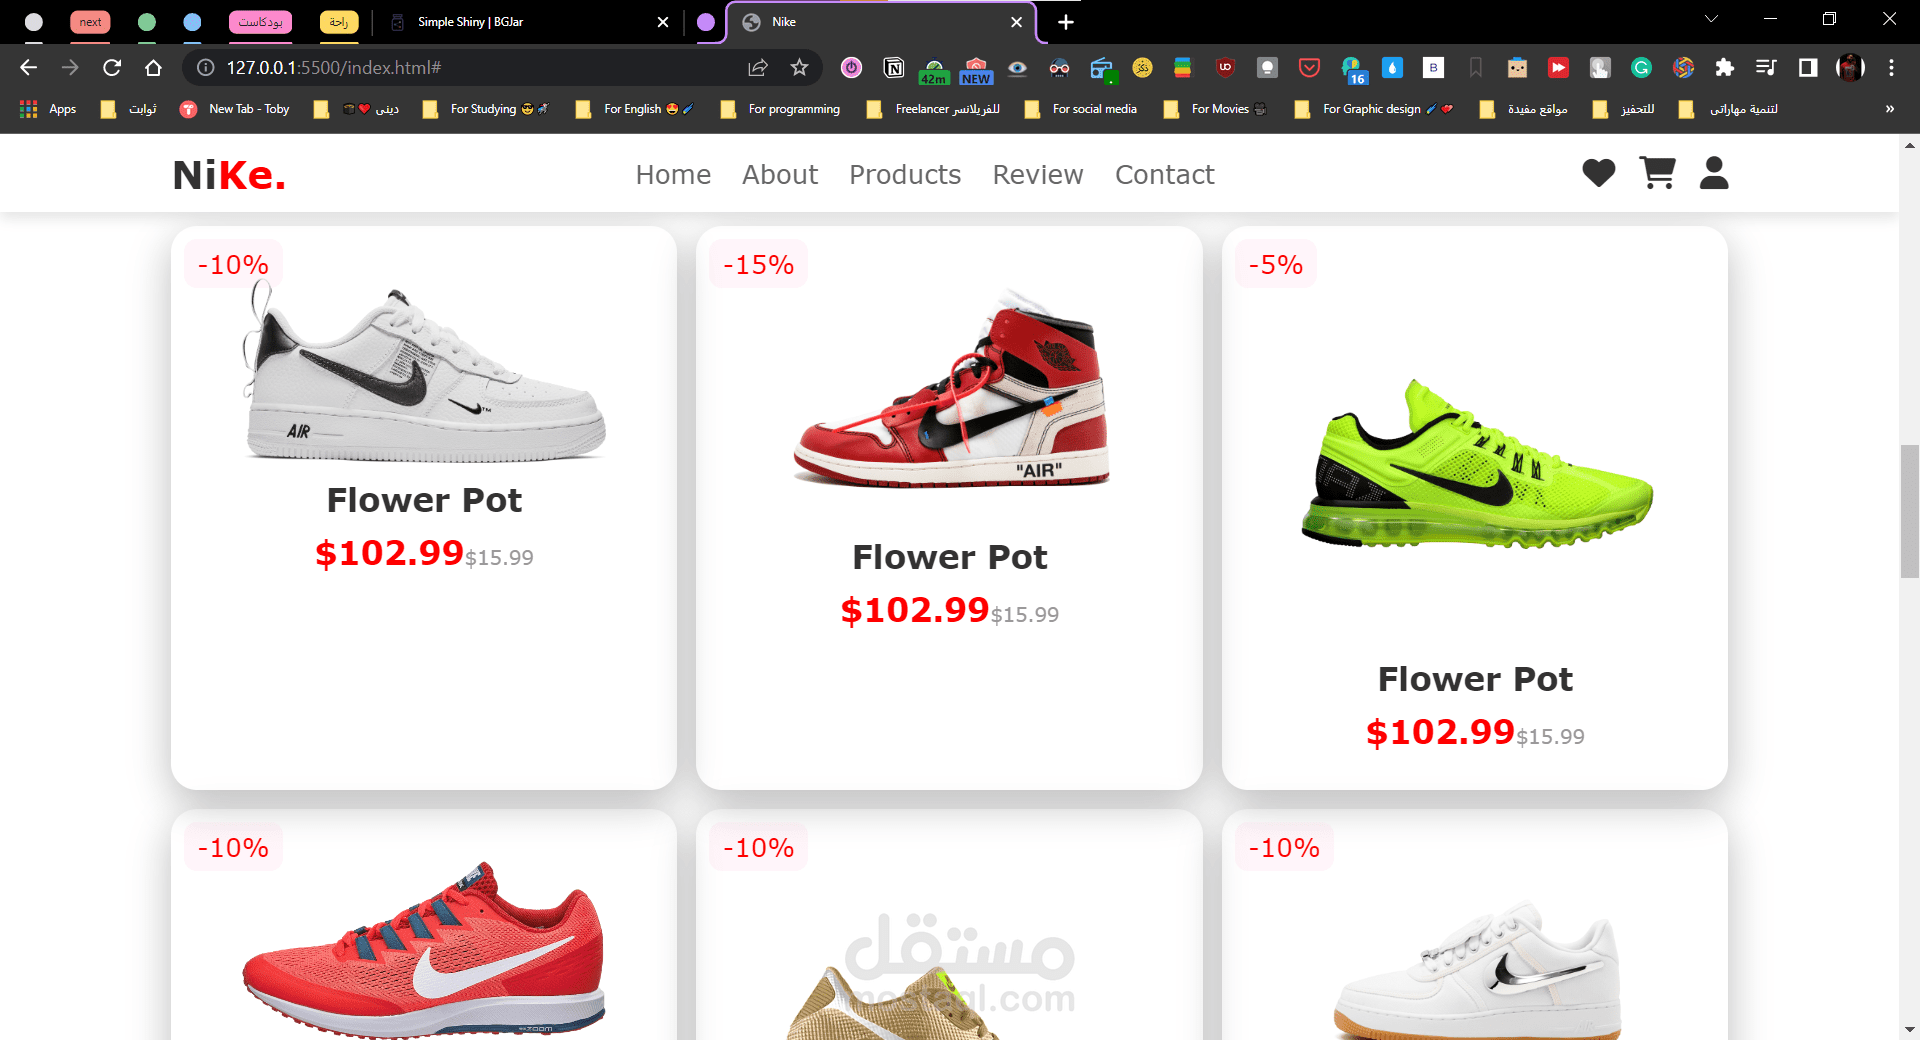
Task: Open the uBlock shield extension icon
Action: [1225, 67]
